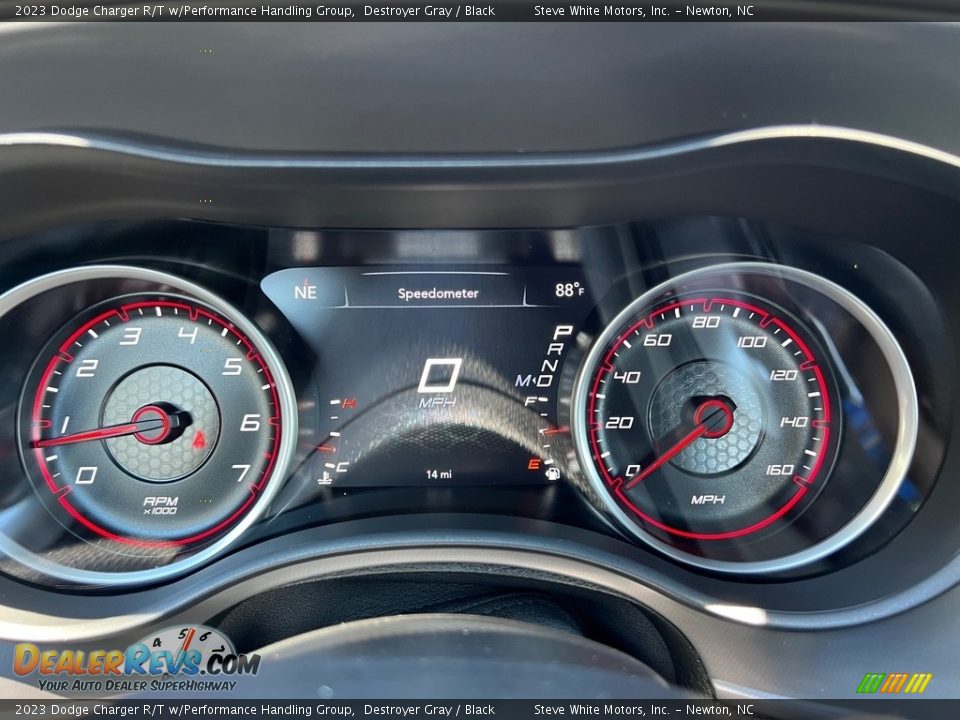Screen dimensions: 960x720
Task: Click the striped colored logo bottom right
Action: click(894, 683)
